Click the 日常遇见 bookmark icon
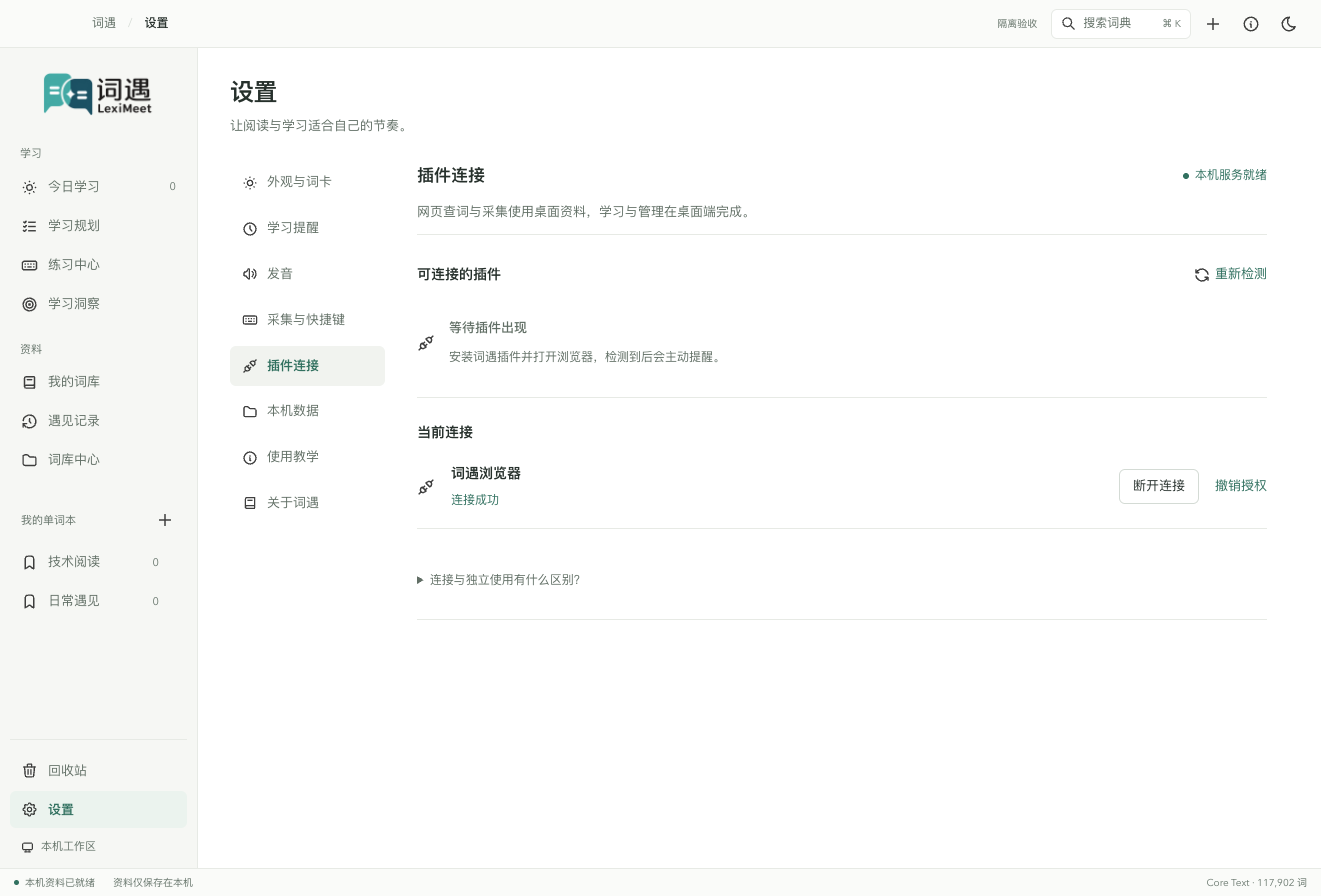The height and width of the screenshot is (896, 1321). click(29, 601)
